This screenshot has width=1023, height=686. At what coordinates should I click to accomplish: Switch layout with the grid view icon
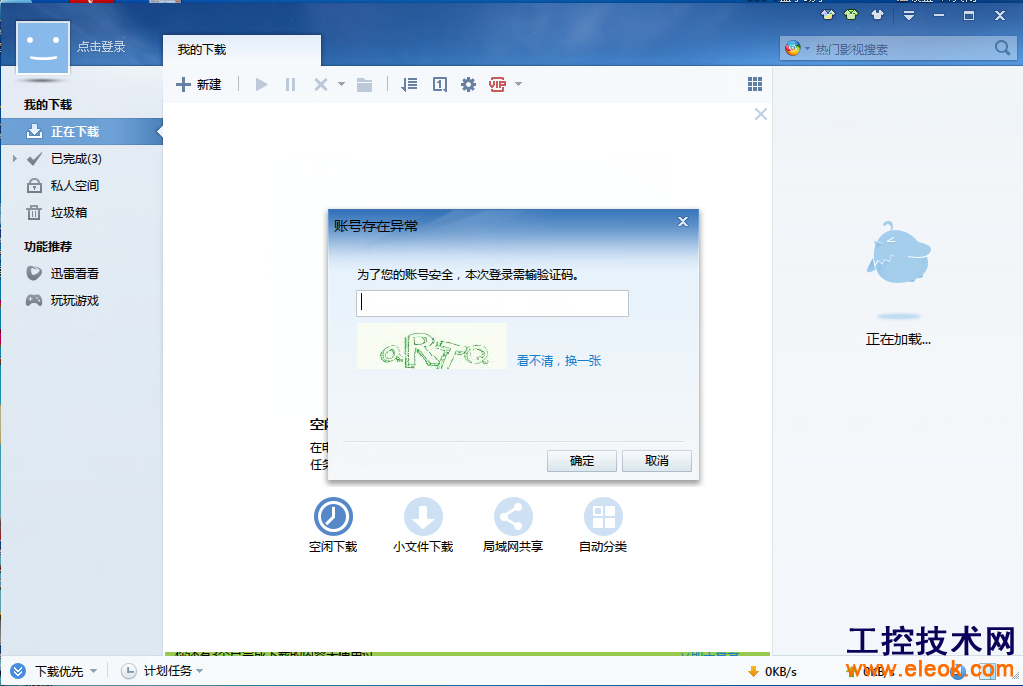pos(755,84)
